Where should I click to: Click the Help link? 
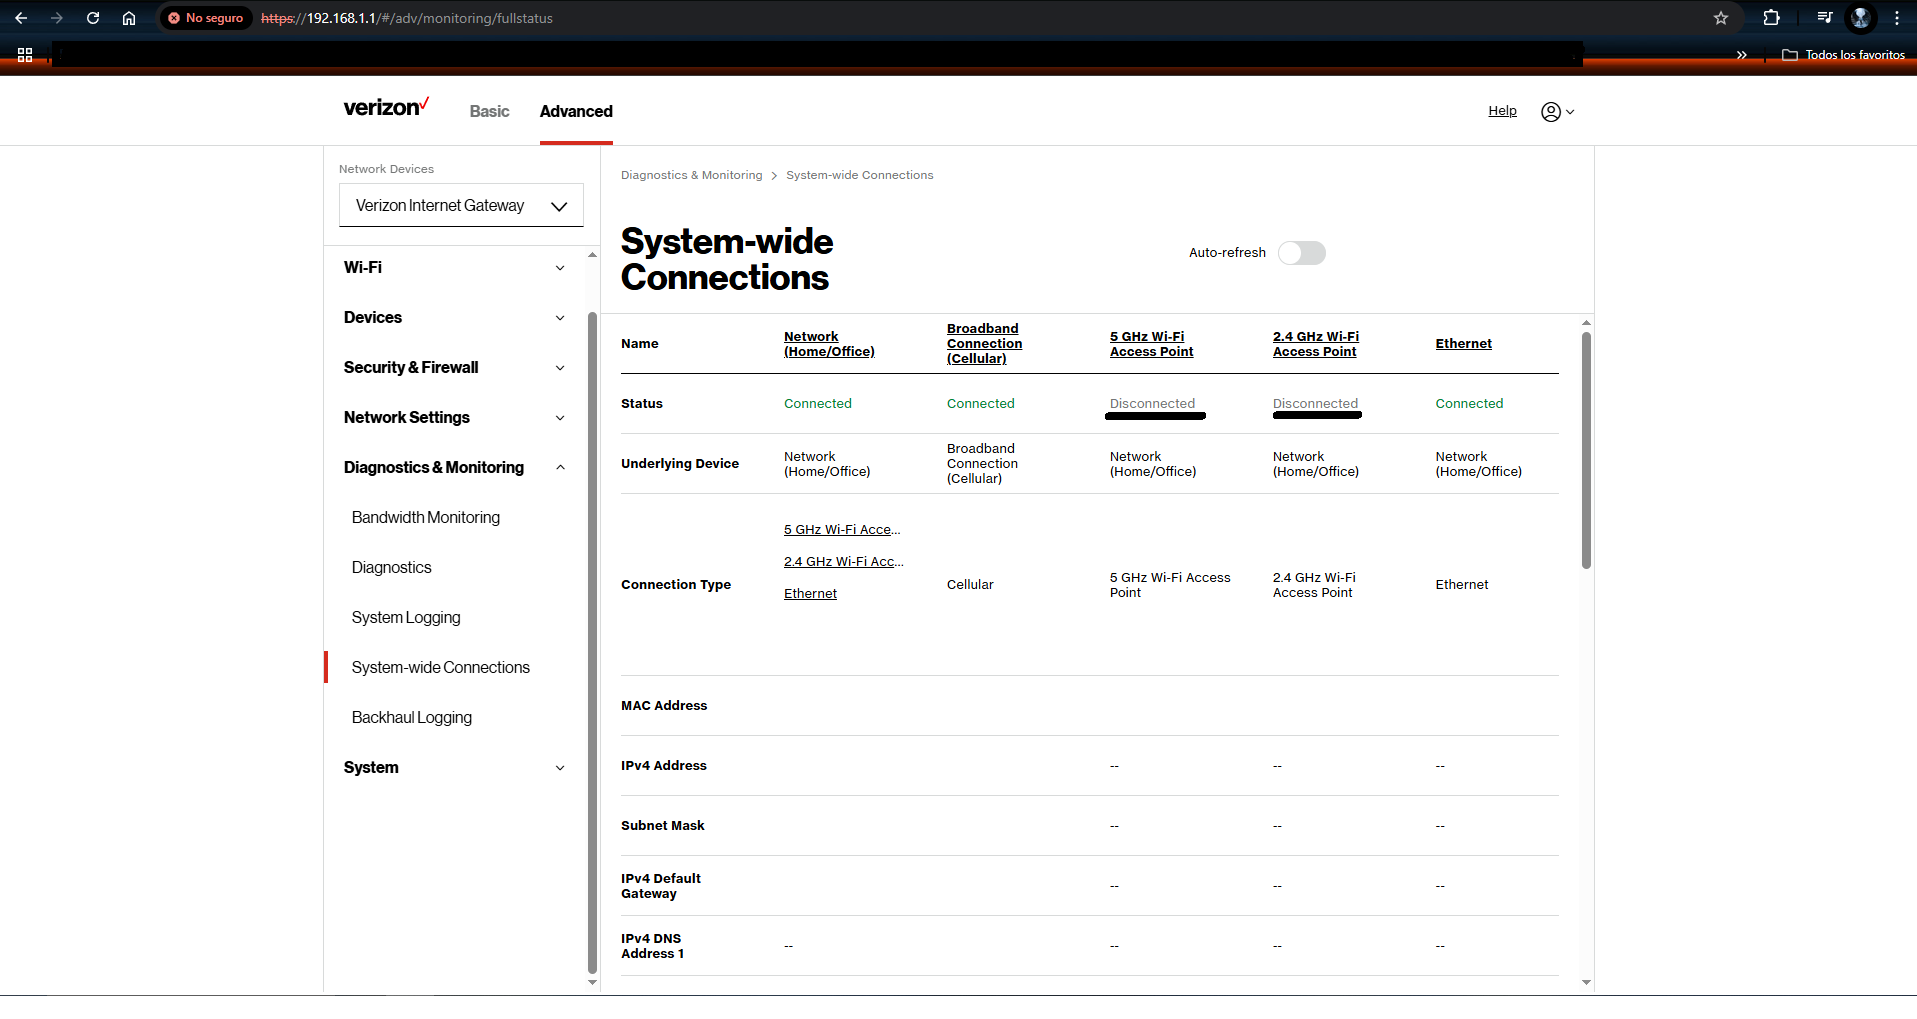pos(1502,111)
